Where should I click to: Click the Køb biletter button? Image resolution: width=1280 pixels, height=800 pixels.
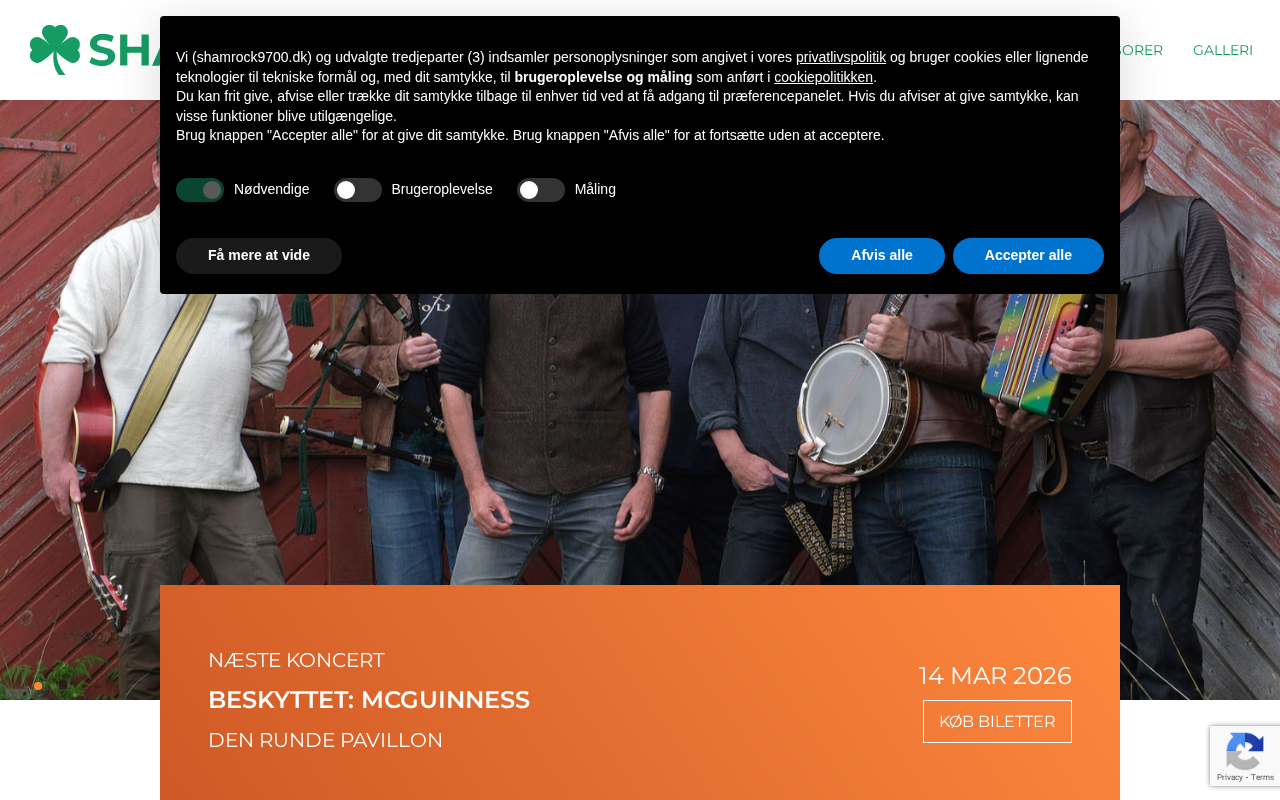tap(997, 722)
